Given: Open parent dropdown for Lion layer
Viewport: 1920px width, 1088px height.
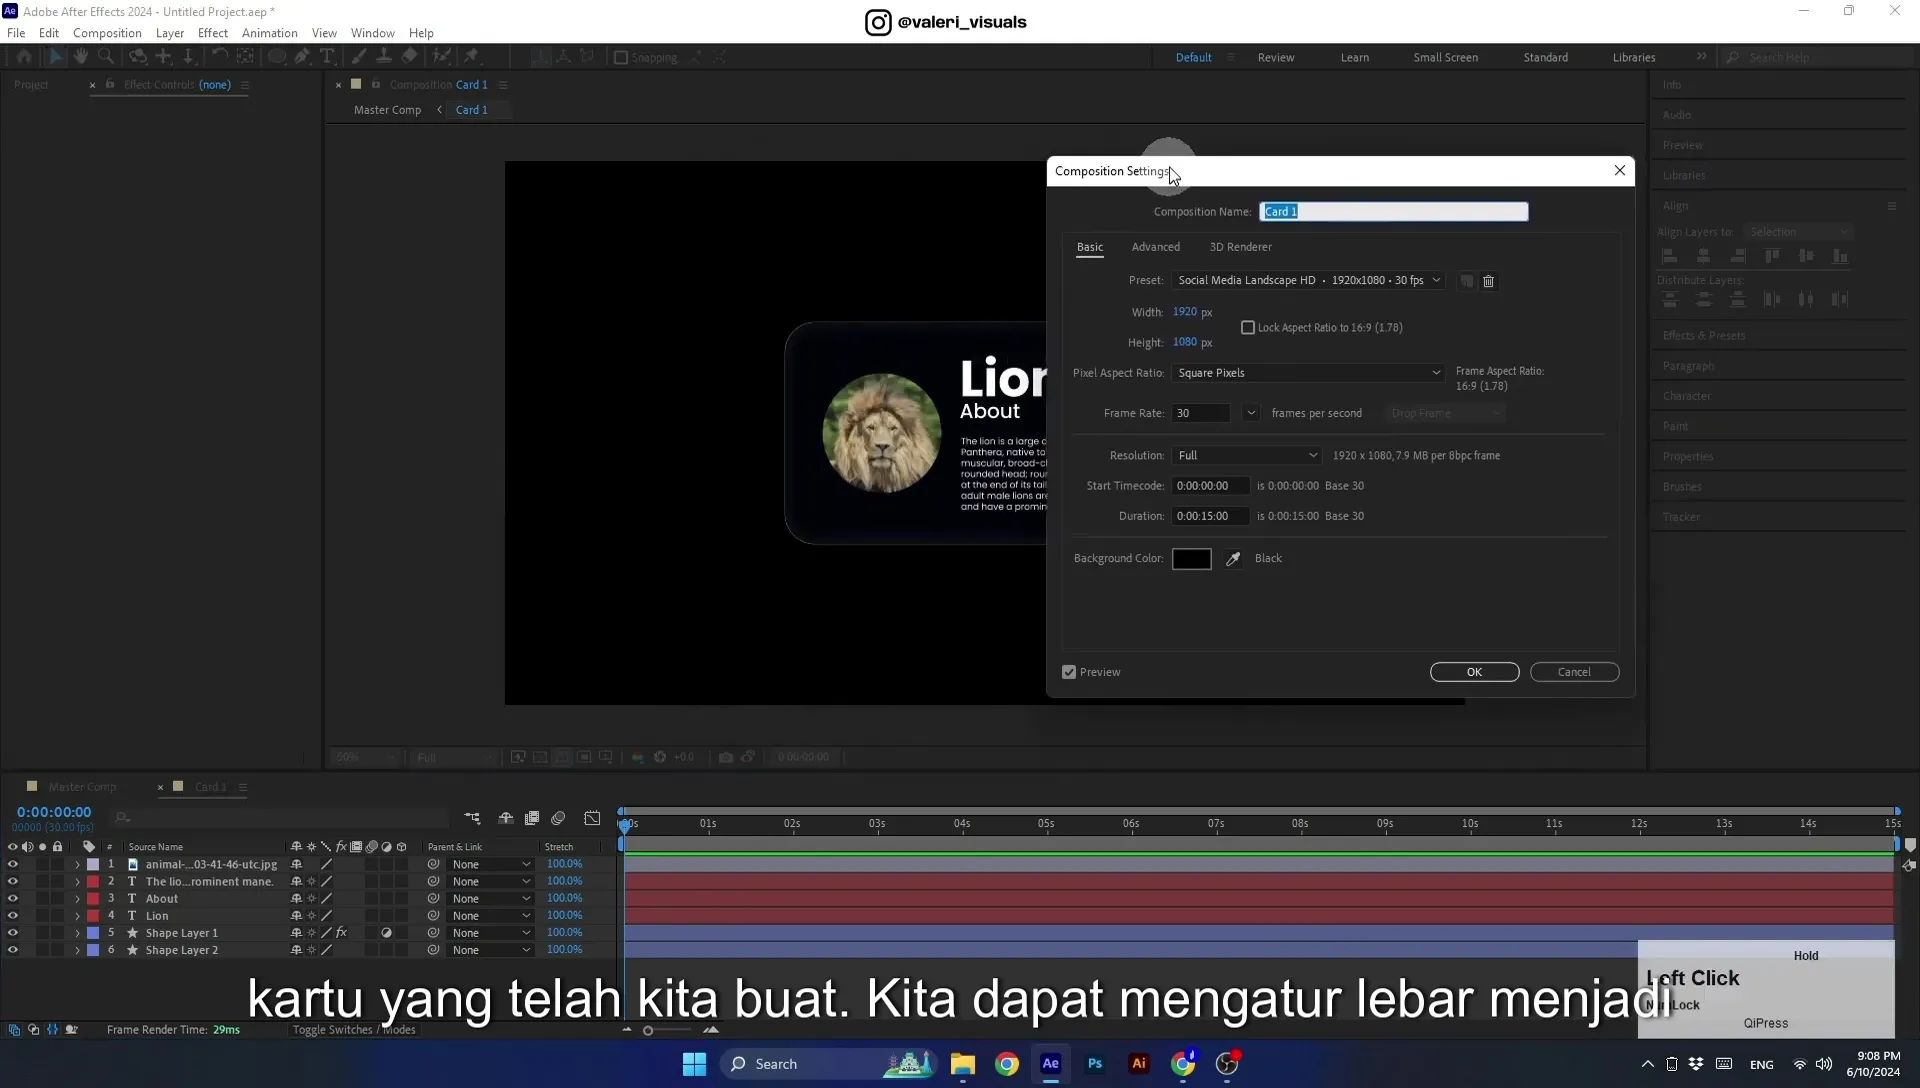Looking at the screenshot, I should (490, 916).
